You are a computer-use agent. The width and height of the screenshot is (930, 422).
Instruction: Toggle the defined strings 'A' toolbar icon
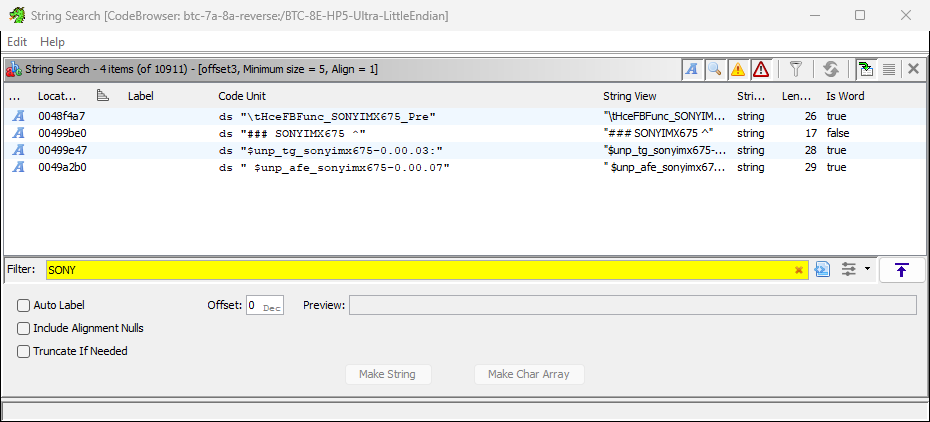pos(692,69)
